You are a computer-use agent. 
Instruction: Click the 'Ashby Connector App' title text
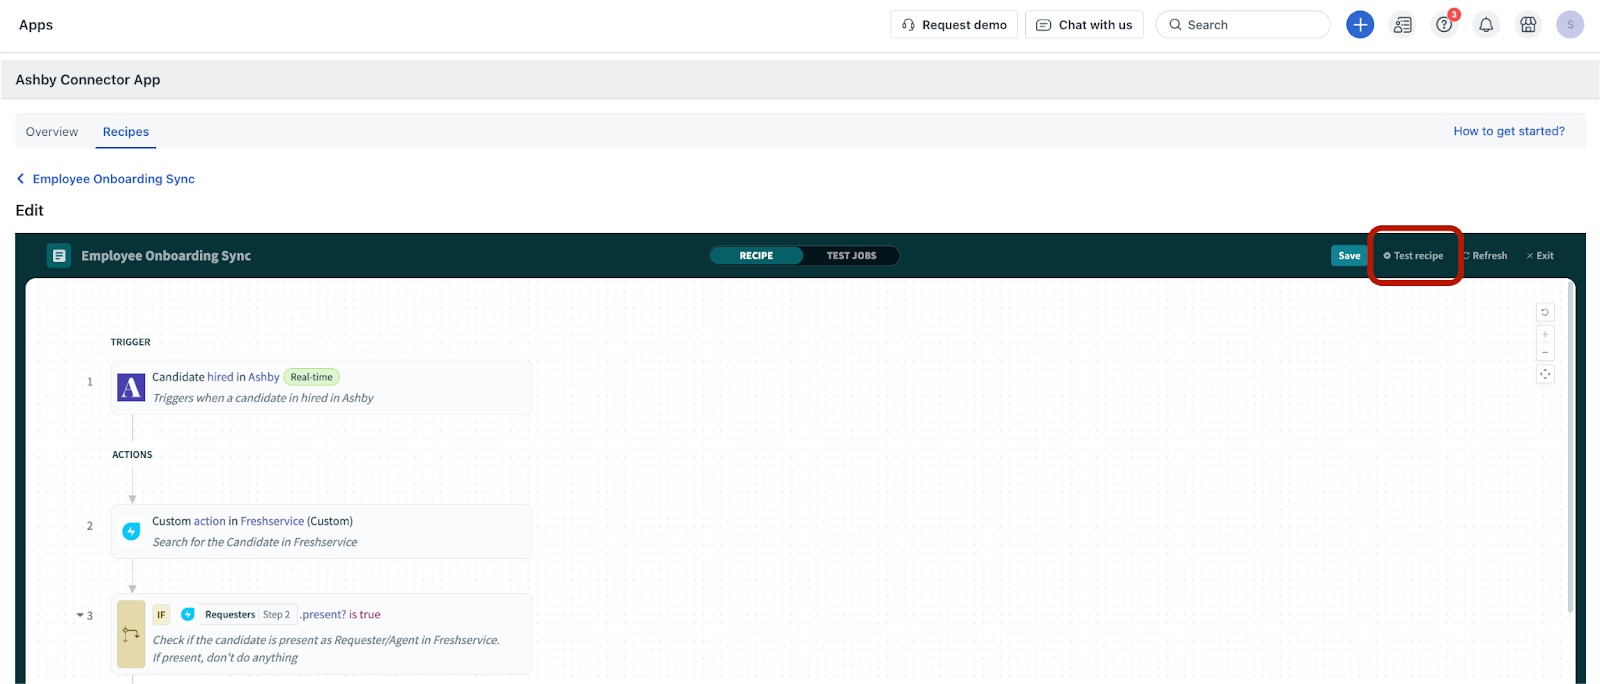(88, 80)
